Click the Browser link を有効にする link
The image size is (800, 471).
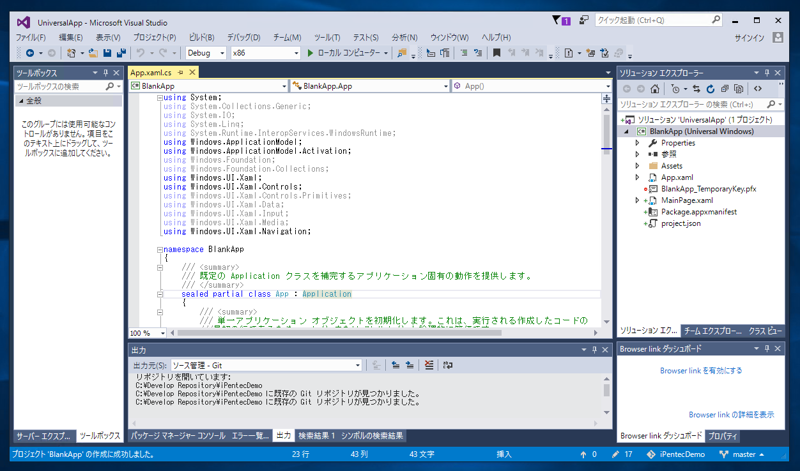(701, 371)
